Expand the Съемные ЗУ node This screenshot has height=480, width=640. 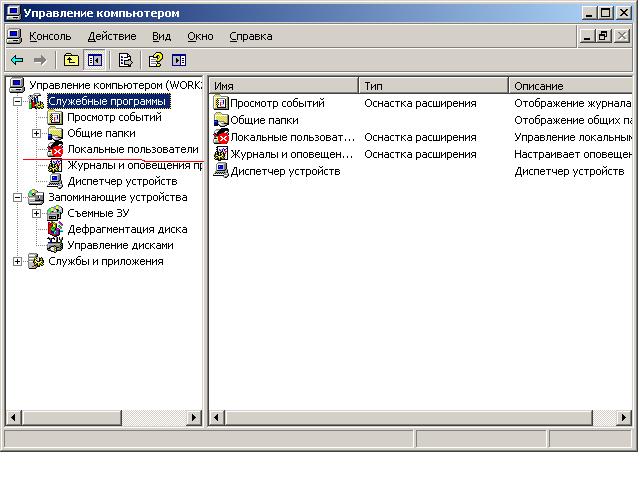[36, 213]
